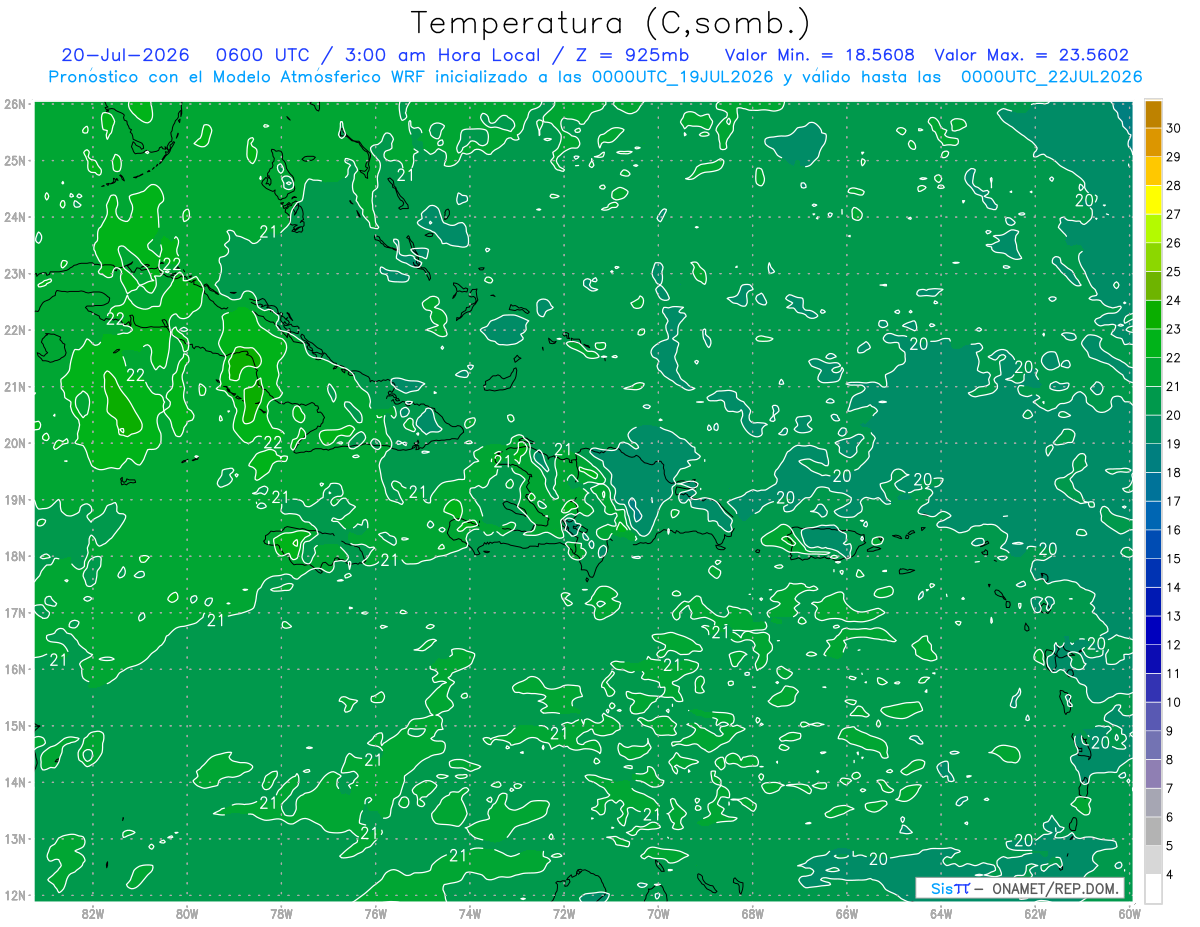Click the legend value 28

click(1174, 186)
